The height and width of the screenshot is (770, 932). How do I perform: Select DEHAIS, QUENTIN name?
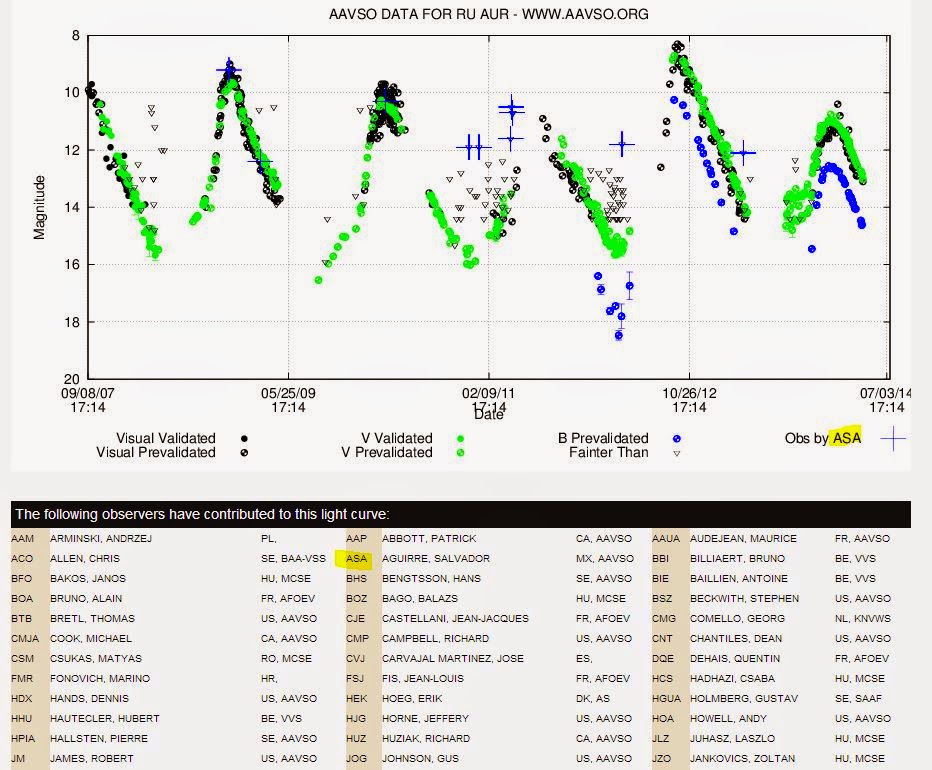click(735, 659)
